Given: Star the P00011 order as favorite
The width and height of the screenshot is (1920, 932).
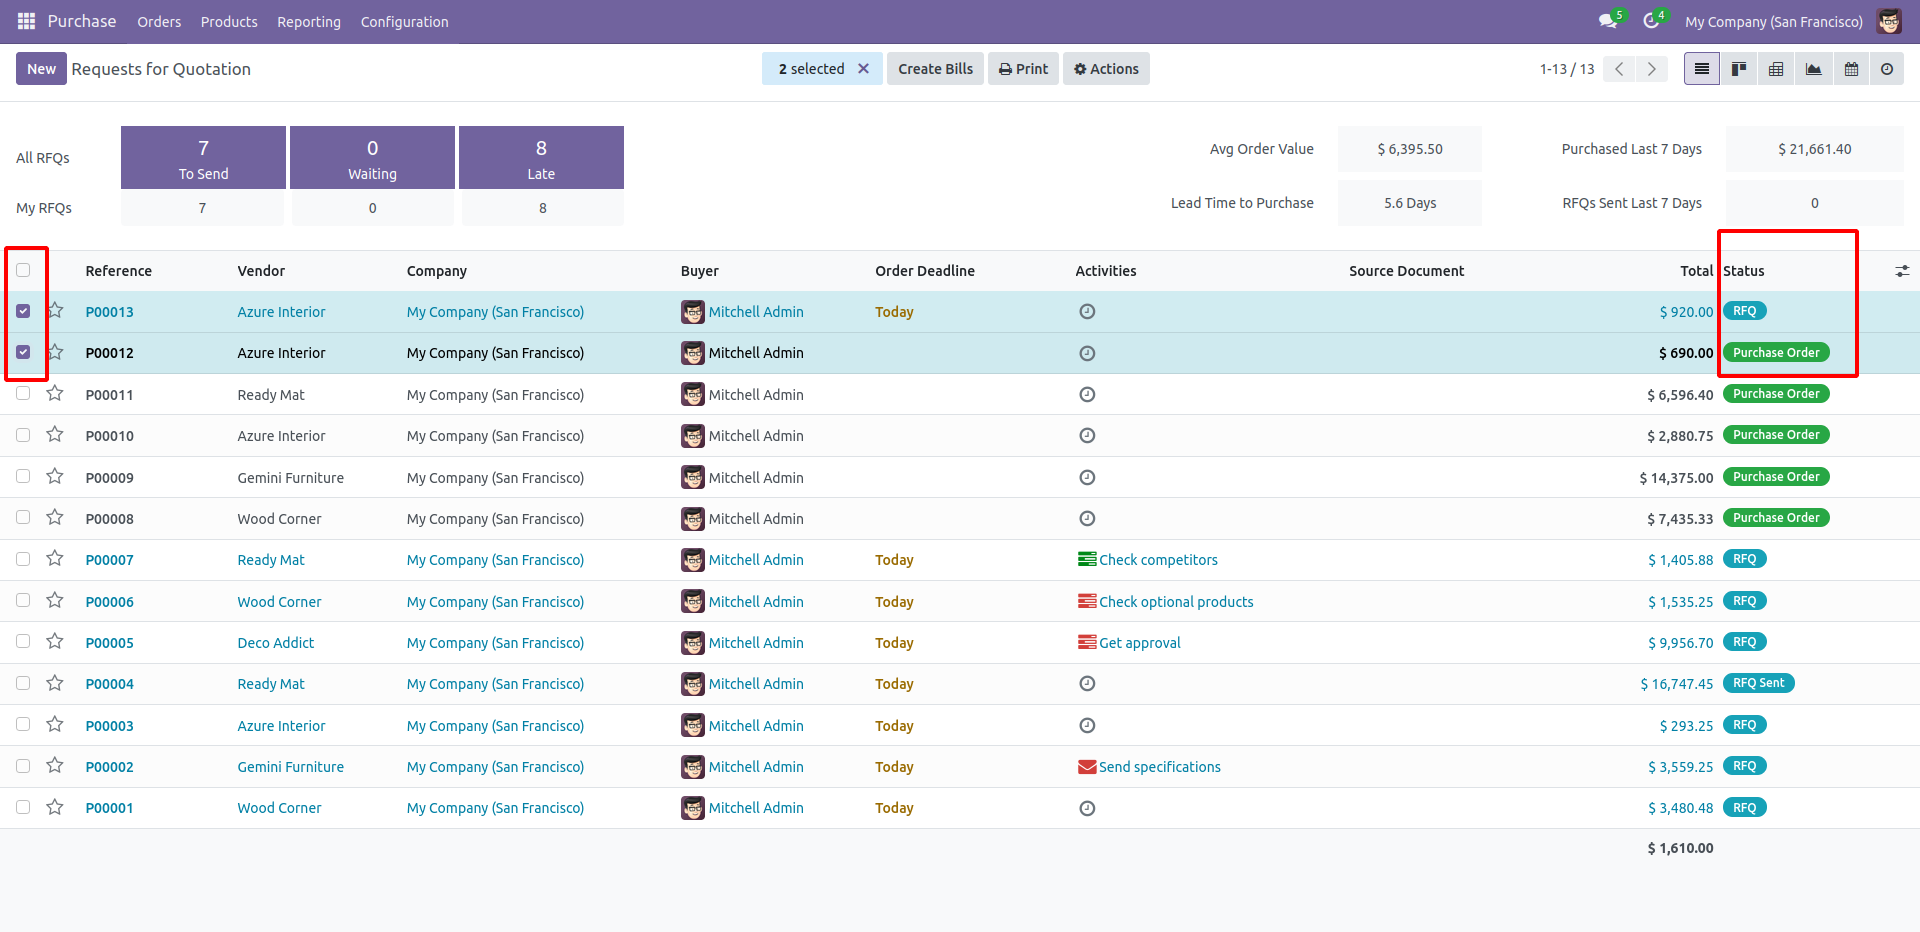Looking at the screenshot, I should [55, 394].
